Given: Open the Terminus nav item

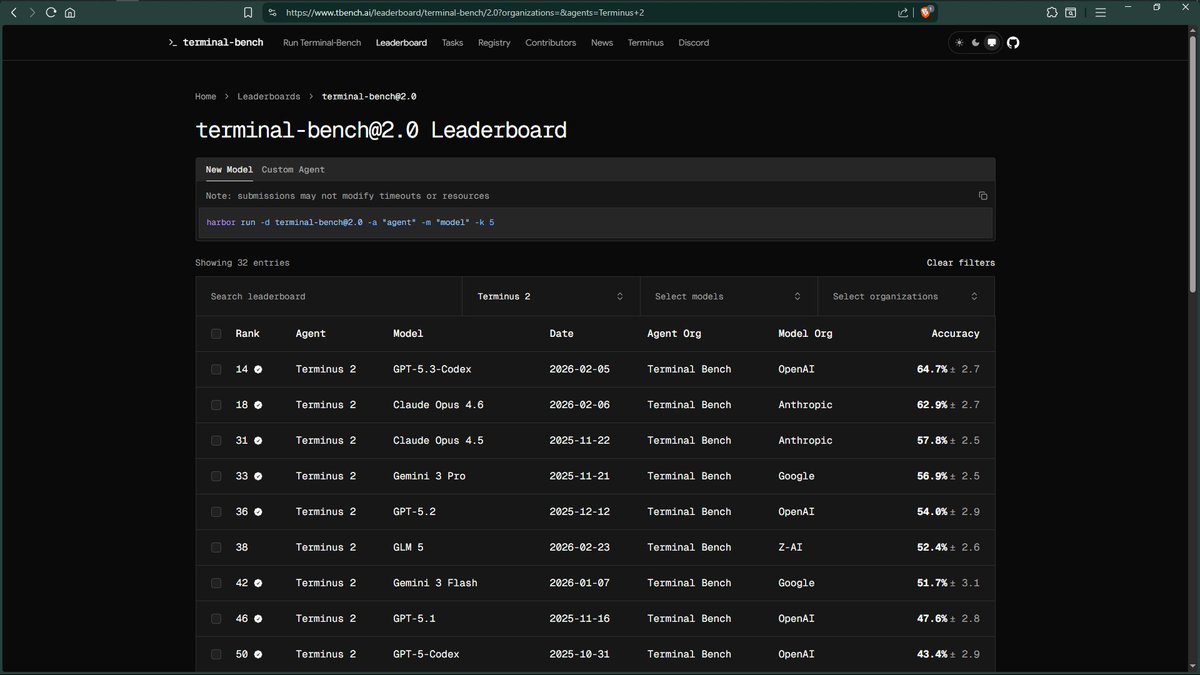Looking at the screenshot, I should 646,43.
